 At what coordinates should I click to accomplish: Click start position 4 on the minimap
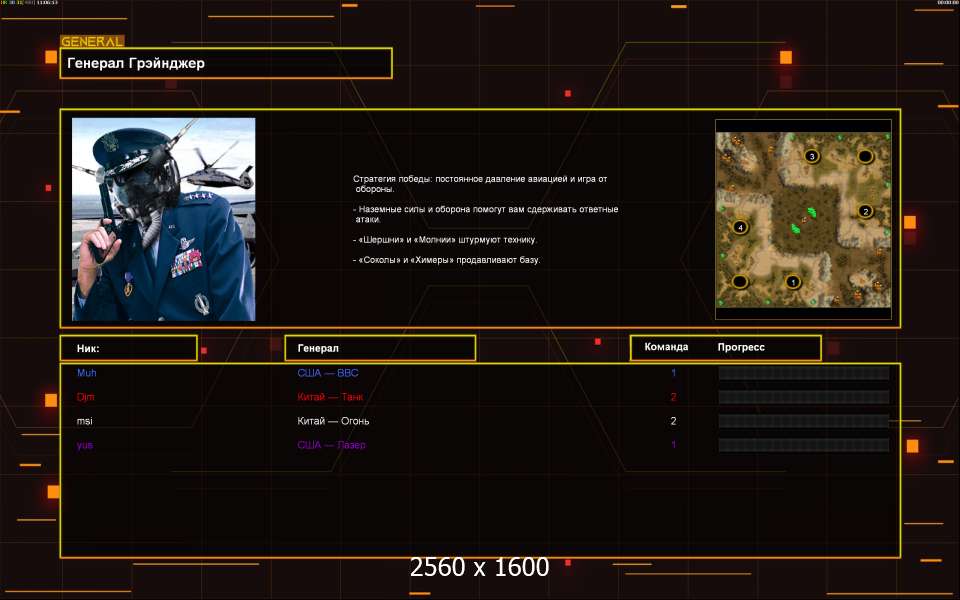[x=740, y=227]
